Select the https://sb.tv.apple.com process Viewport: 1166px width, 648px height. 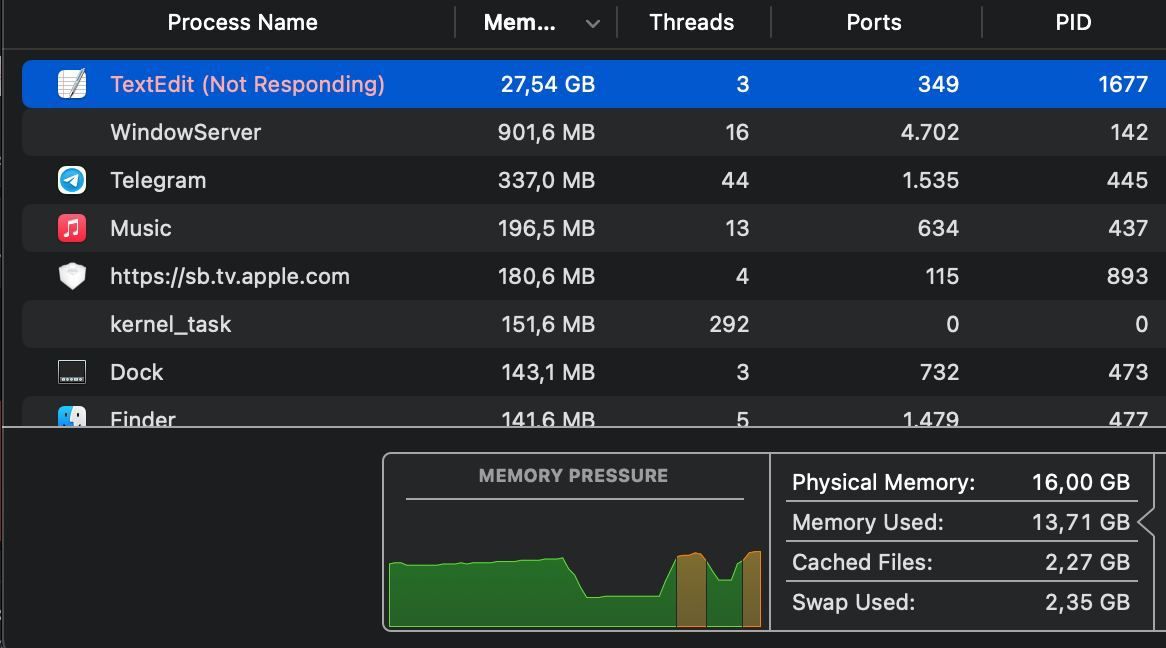point(230,276)
